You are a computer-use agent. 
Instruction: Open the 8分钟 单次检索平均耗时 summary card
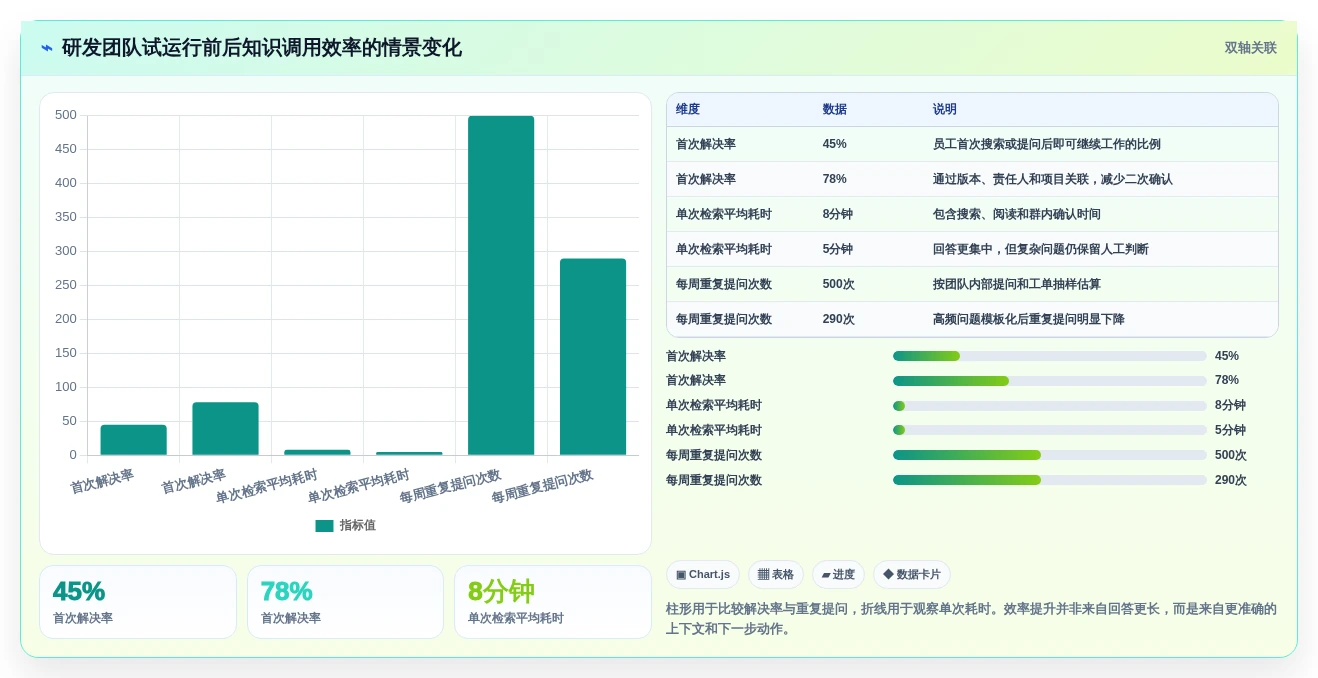tap(553, 602)
